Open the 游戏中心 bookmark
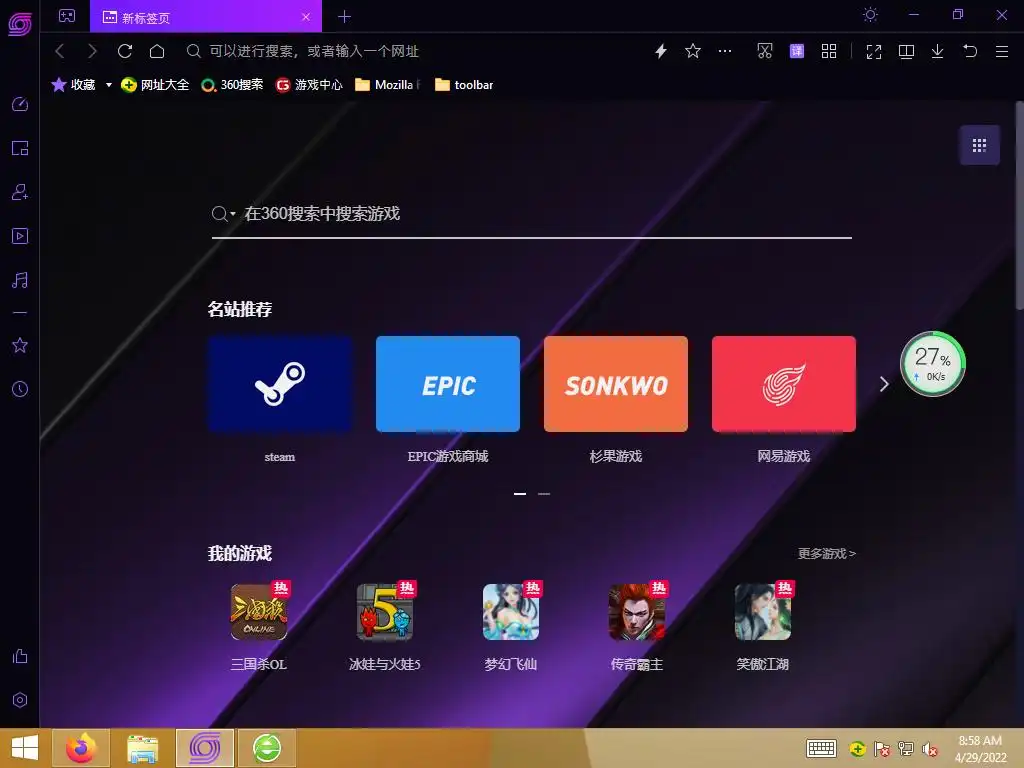 coord(309,85)
